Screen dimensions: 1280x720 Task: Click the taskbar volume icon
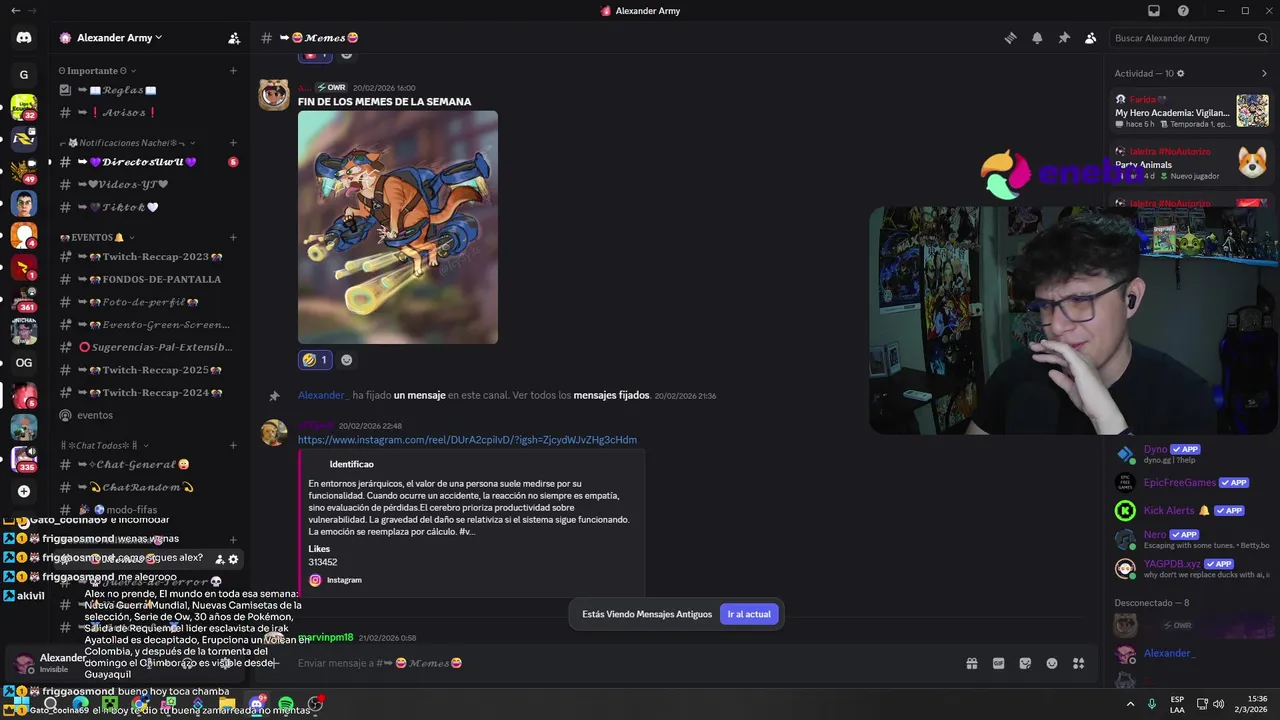coord(1218,704)
